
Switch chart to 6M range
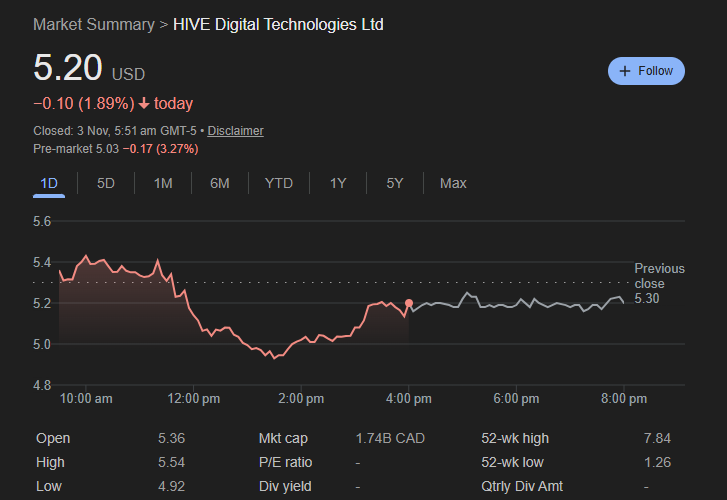click(220, 183)
